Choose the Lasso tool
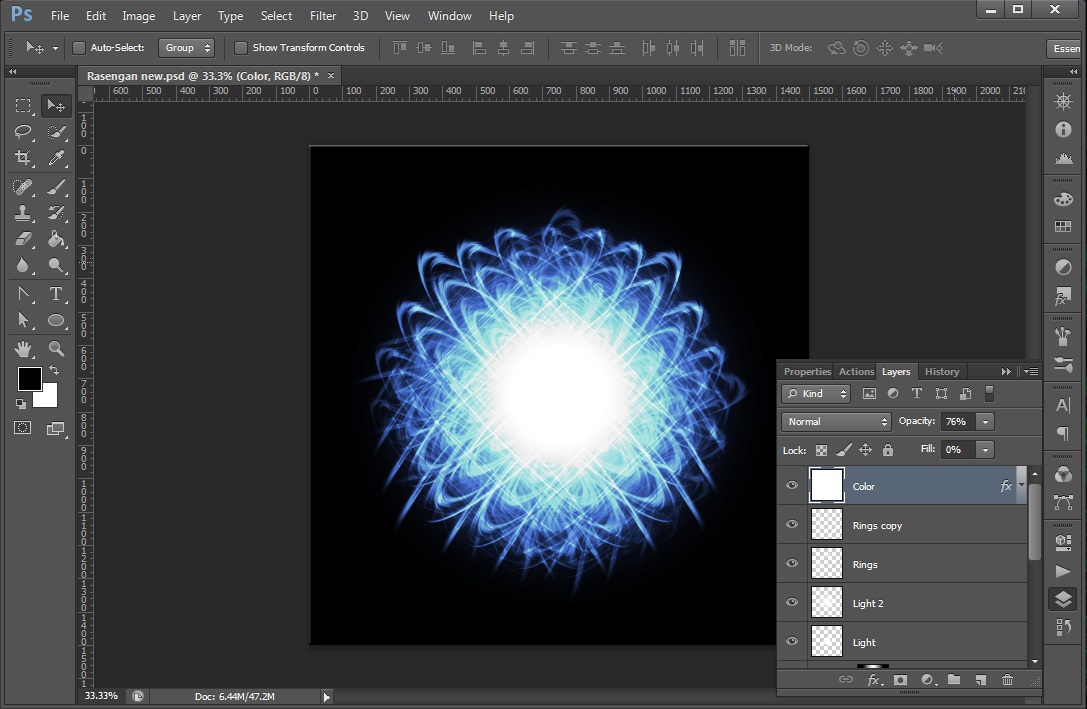The width and height of the screenshot is (1087, 709). (x=23, y=131)
